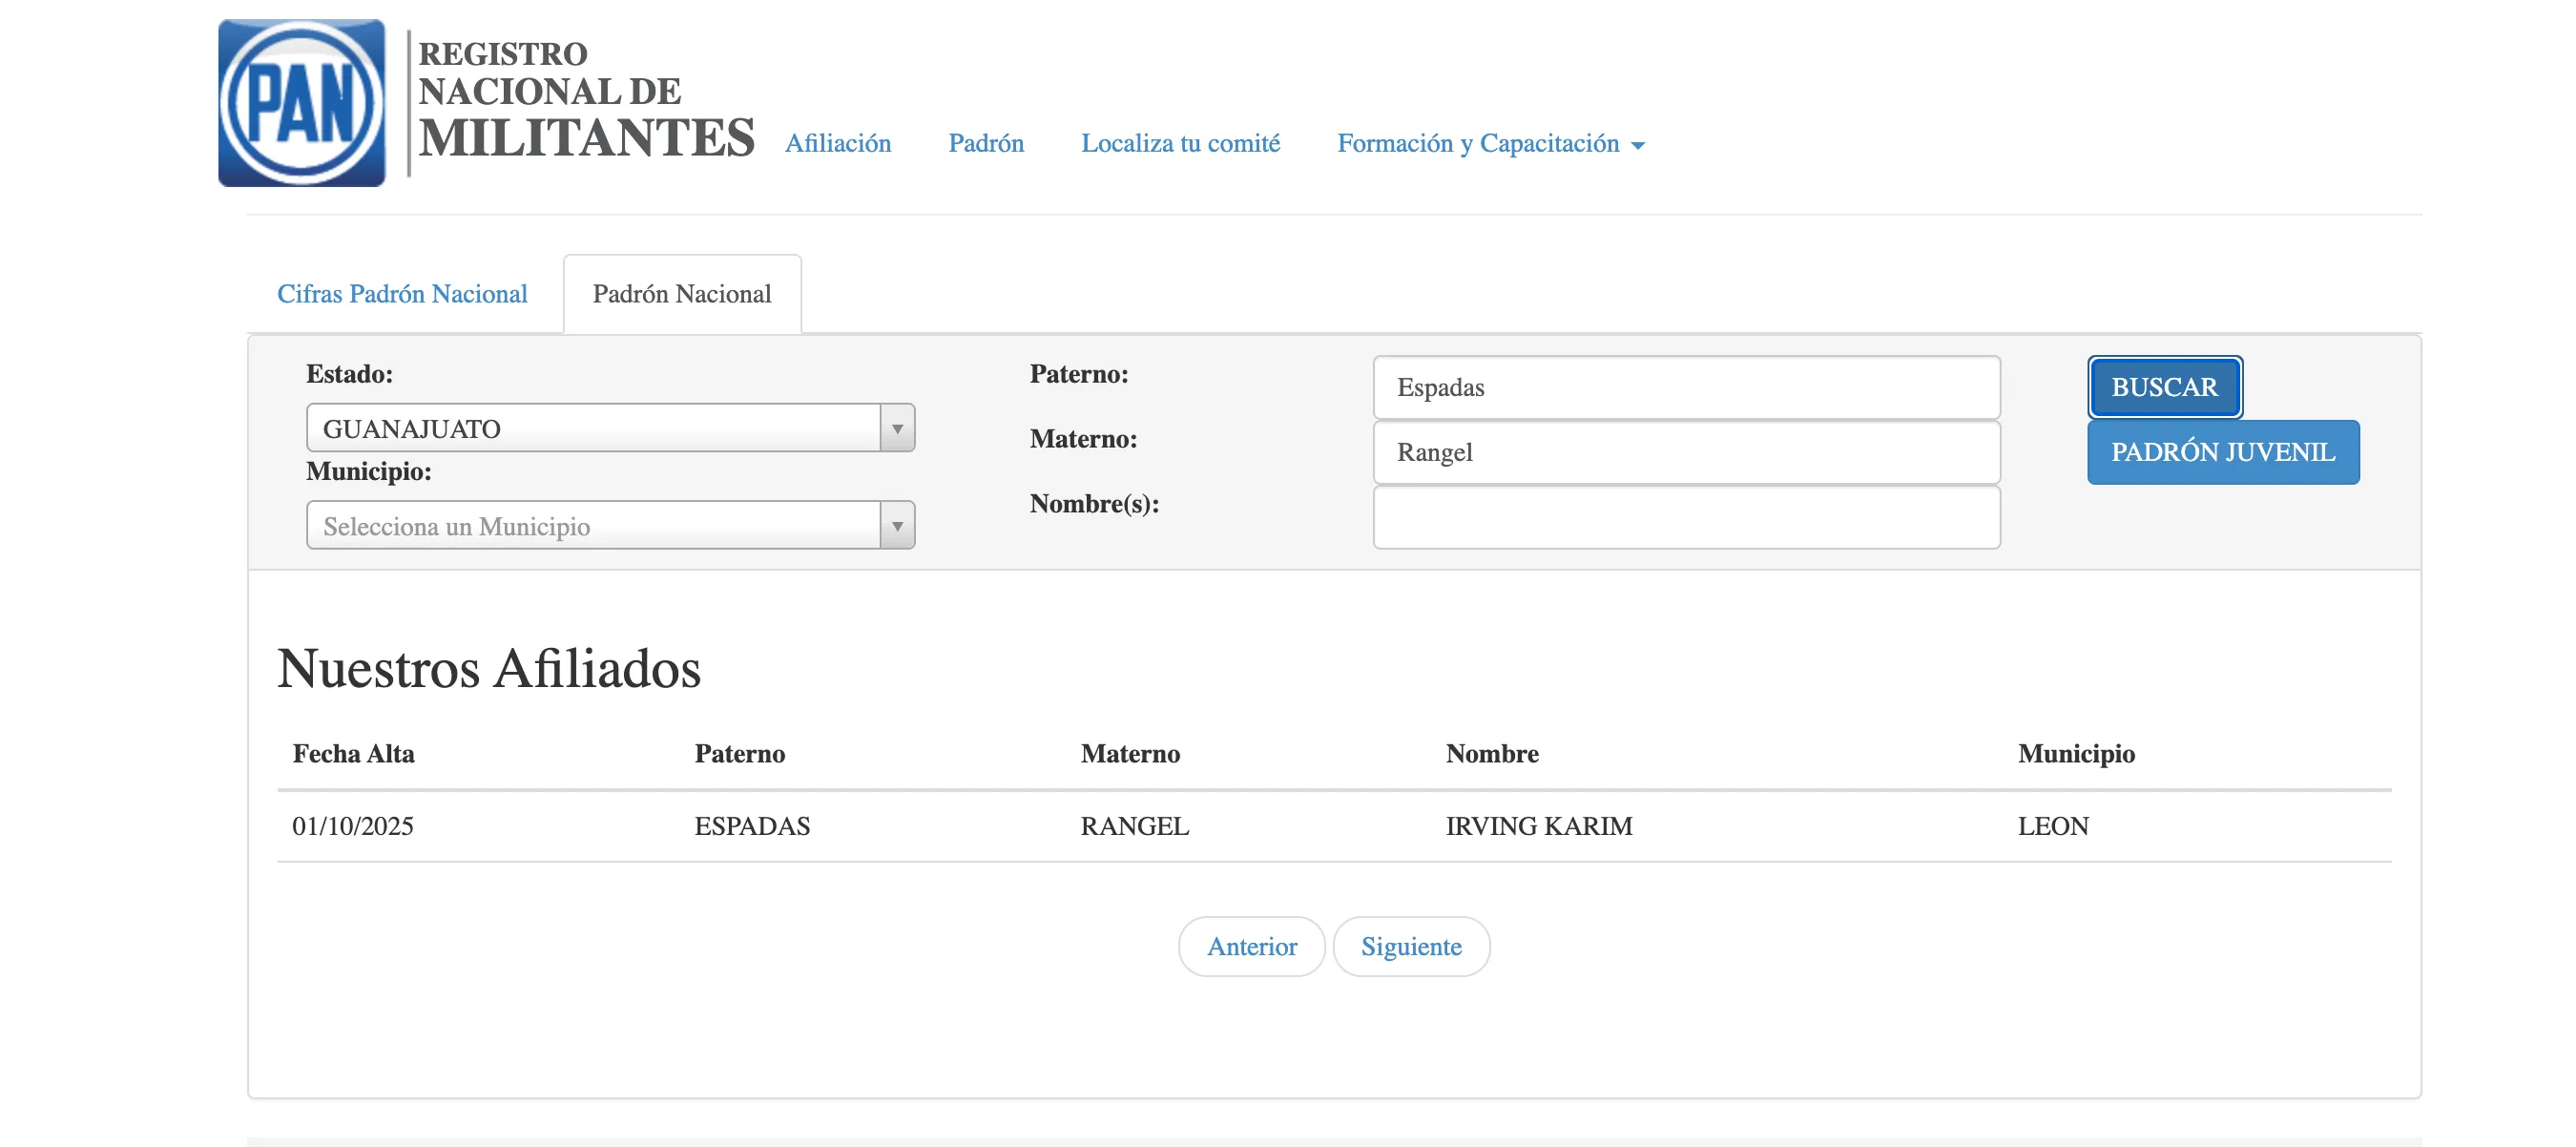Screen dimensions: 2576x1147
Task: Go to Localiza tu comité
Action: tap(1180, 143)
